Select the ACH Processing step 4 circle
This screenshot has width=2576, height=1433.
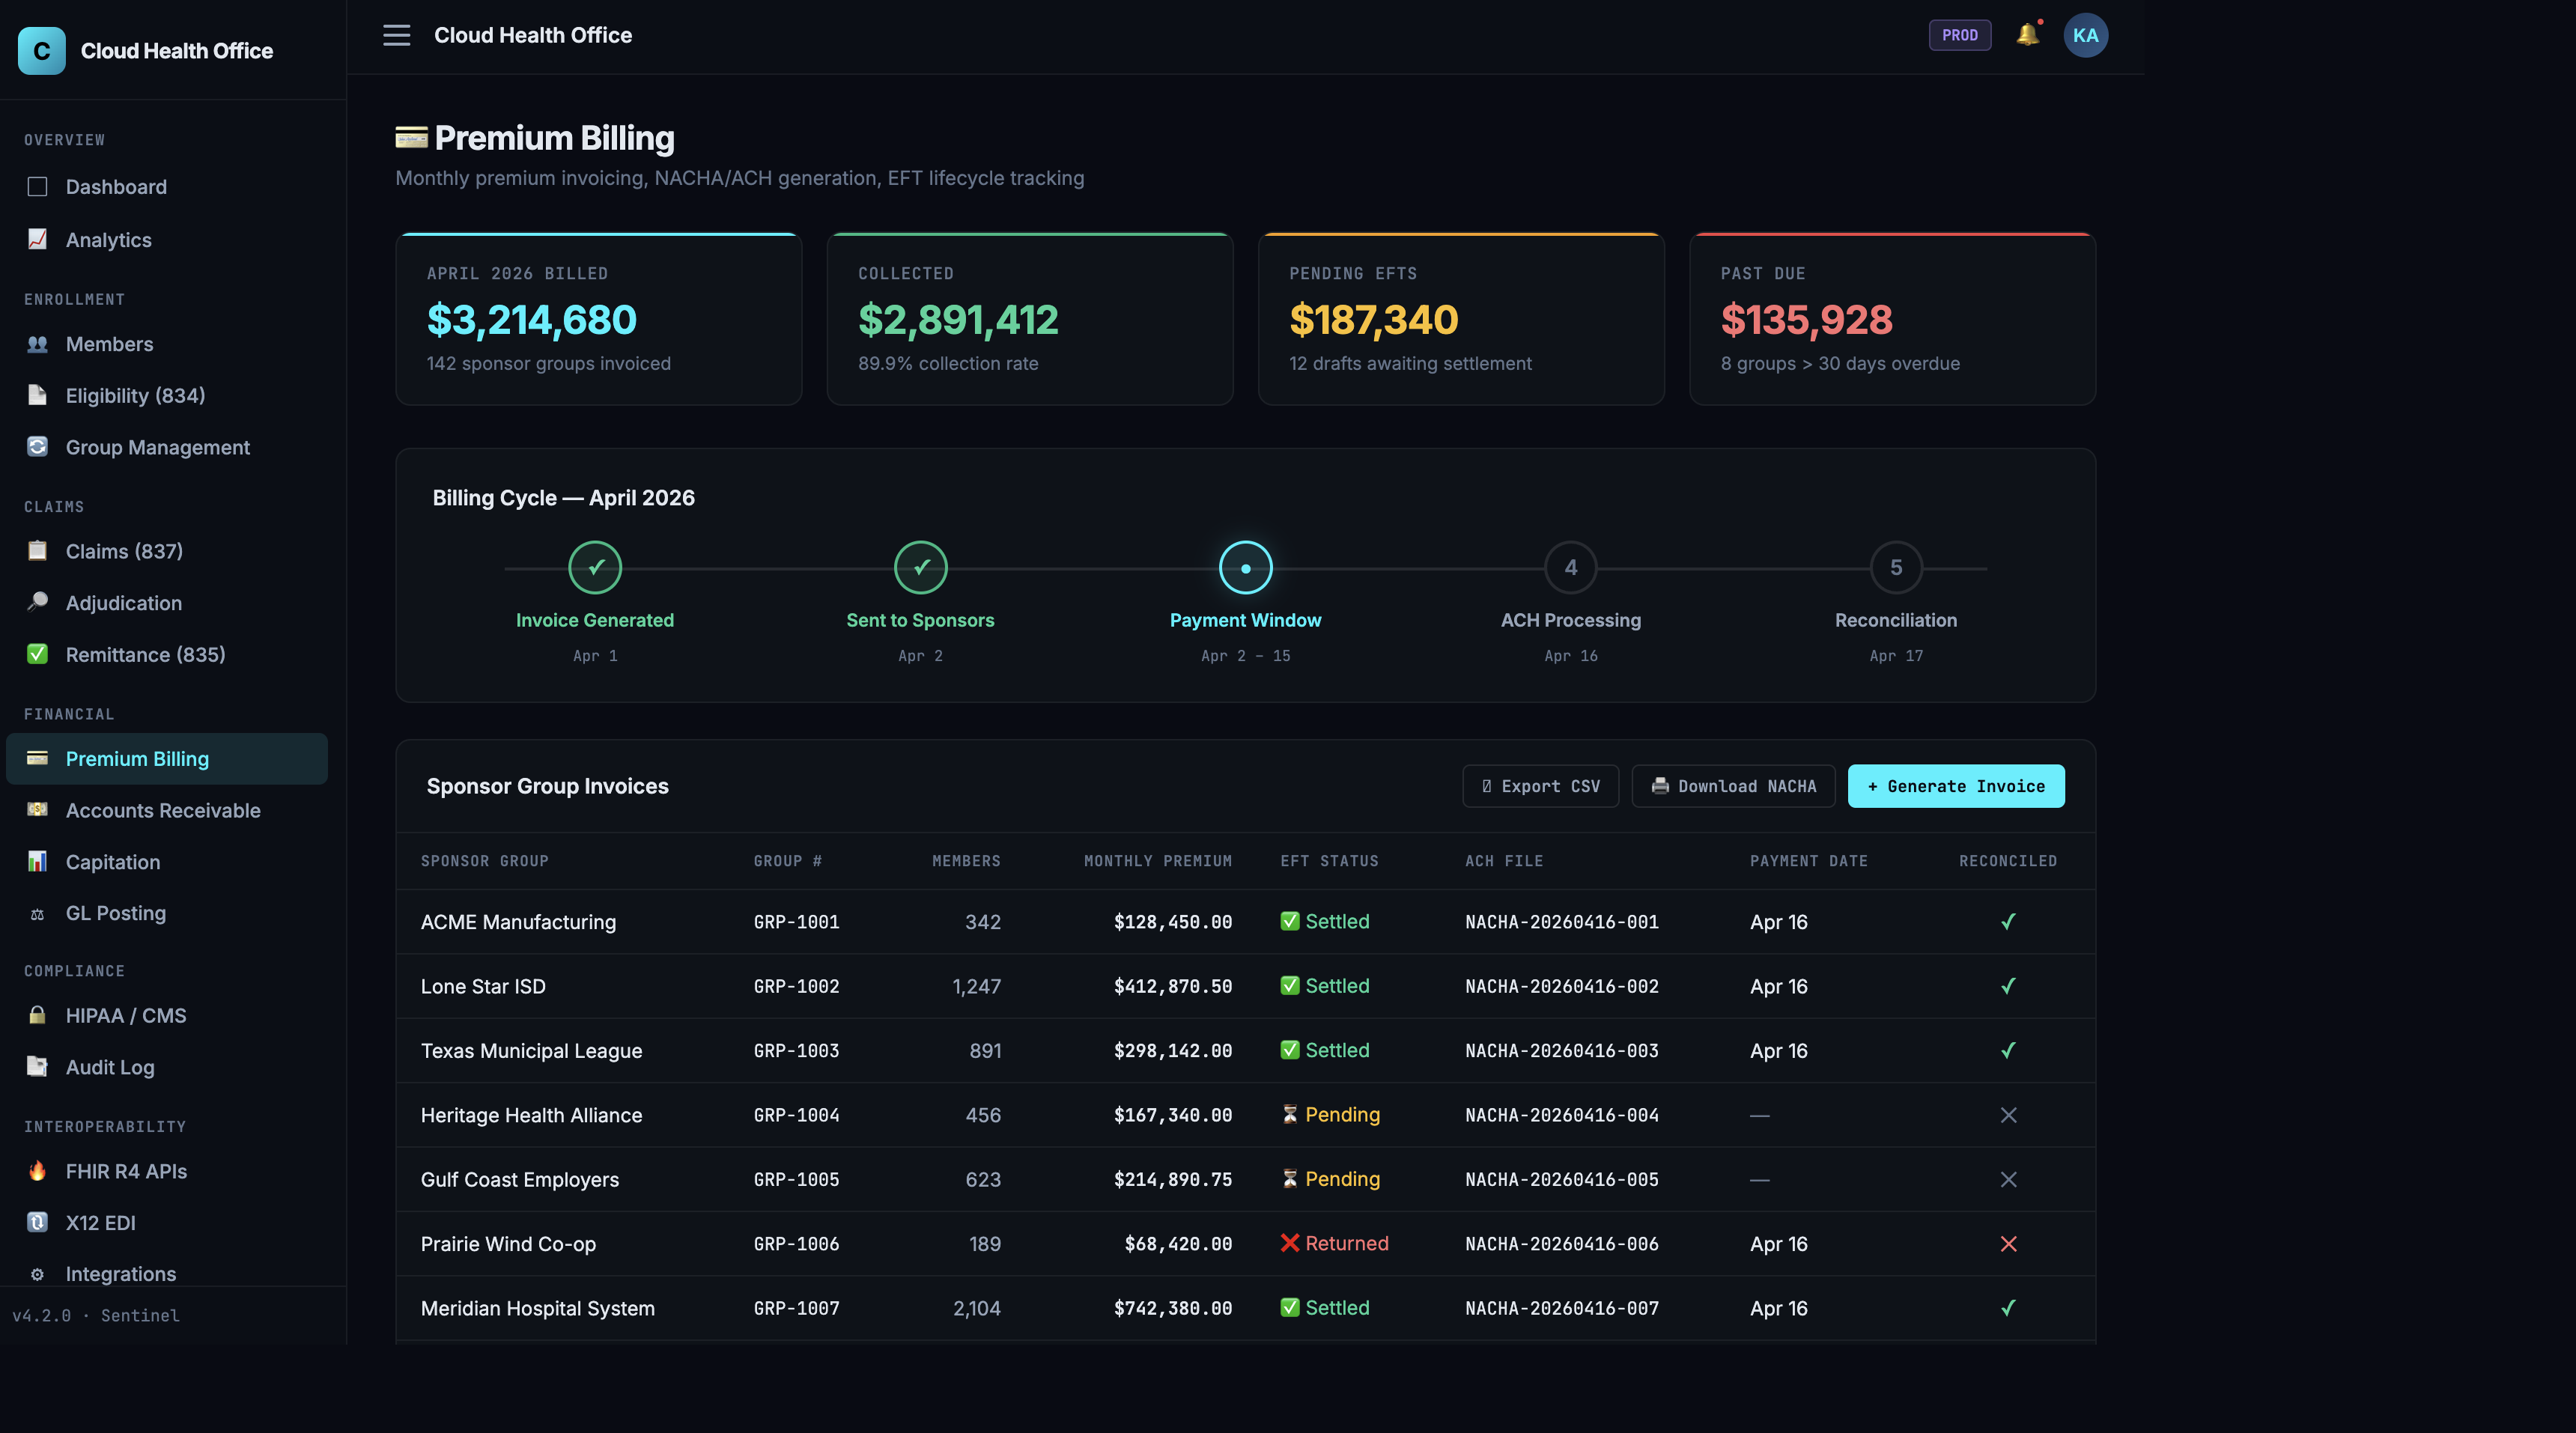[x=1570, y=567]
